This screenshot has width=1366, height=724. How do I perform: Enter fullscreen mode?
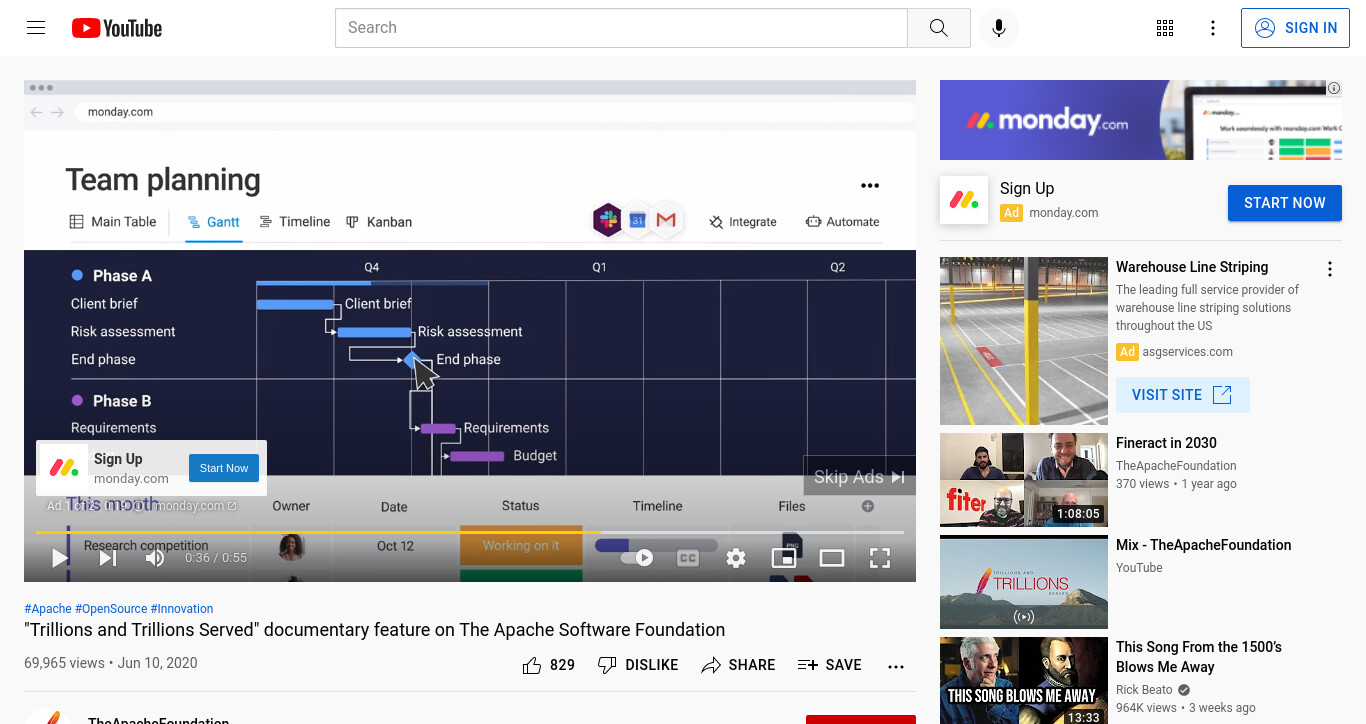coord(880,558)
